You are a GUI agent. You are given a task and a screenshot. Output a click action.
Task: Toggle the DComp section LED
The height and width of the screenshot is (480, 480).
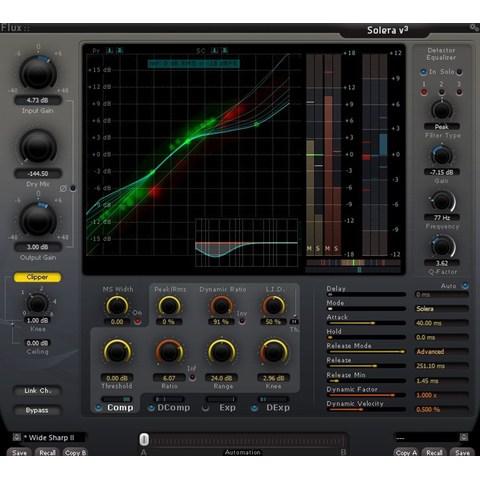coord(151,407)
